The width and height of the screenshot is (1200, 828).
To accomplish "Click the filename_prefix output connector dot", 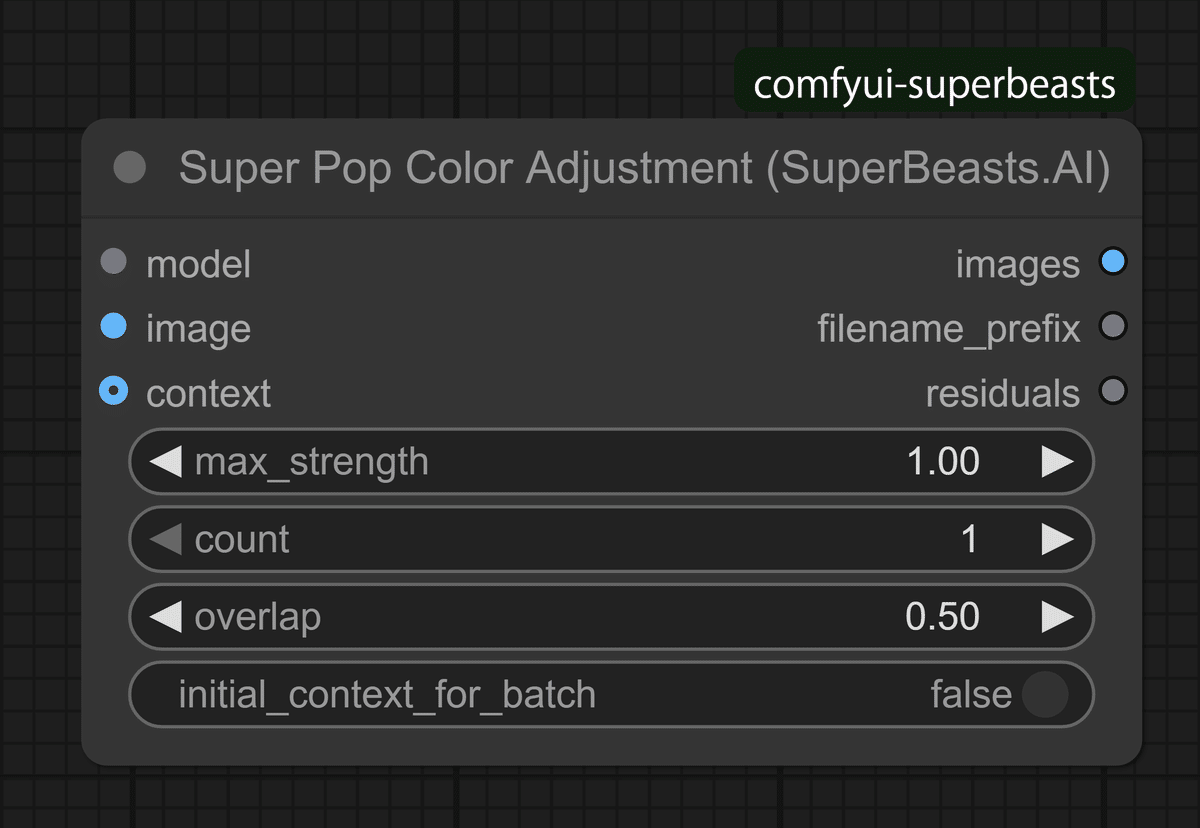I will [1113, 327].
